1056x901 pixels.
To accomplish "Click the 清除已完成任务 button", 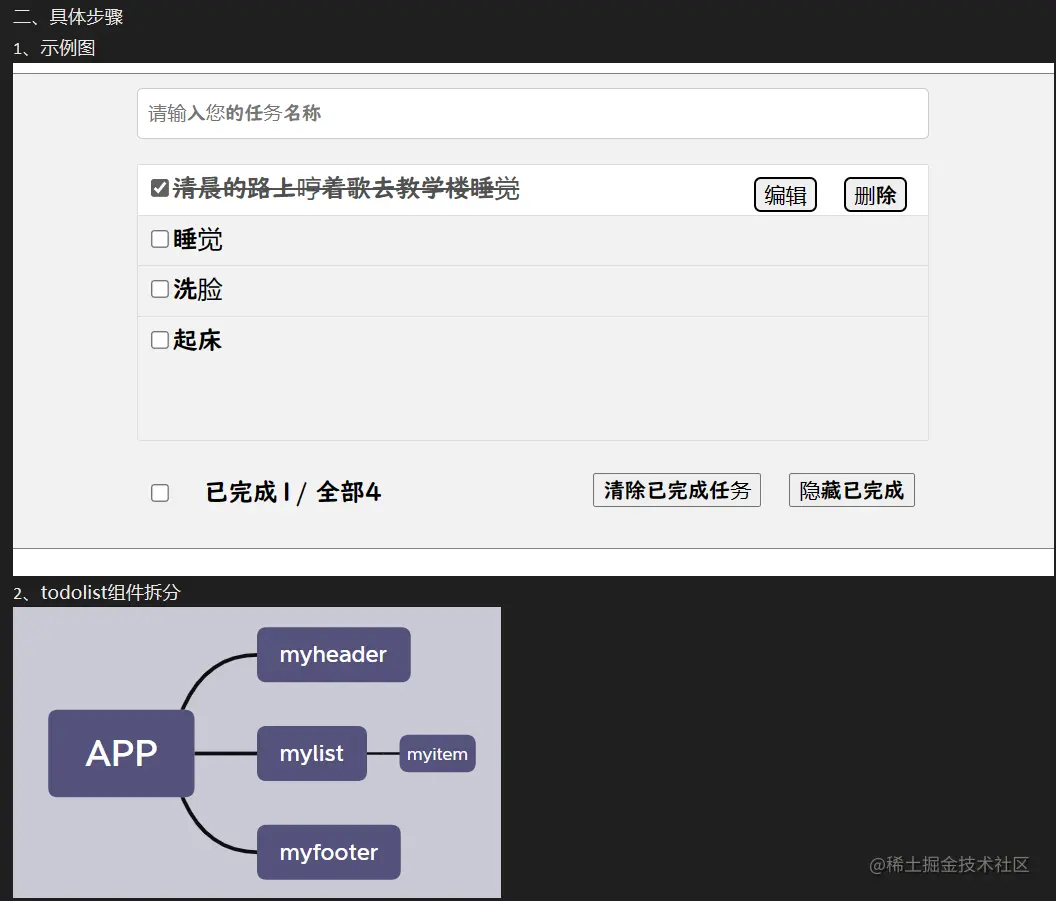I will (677, 490).
